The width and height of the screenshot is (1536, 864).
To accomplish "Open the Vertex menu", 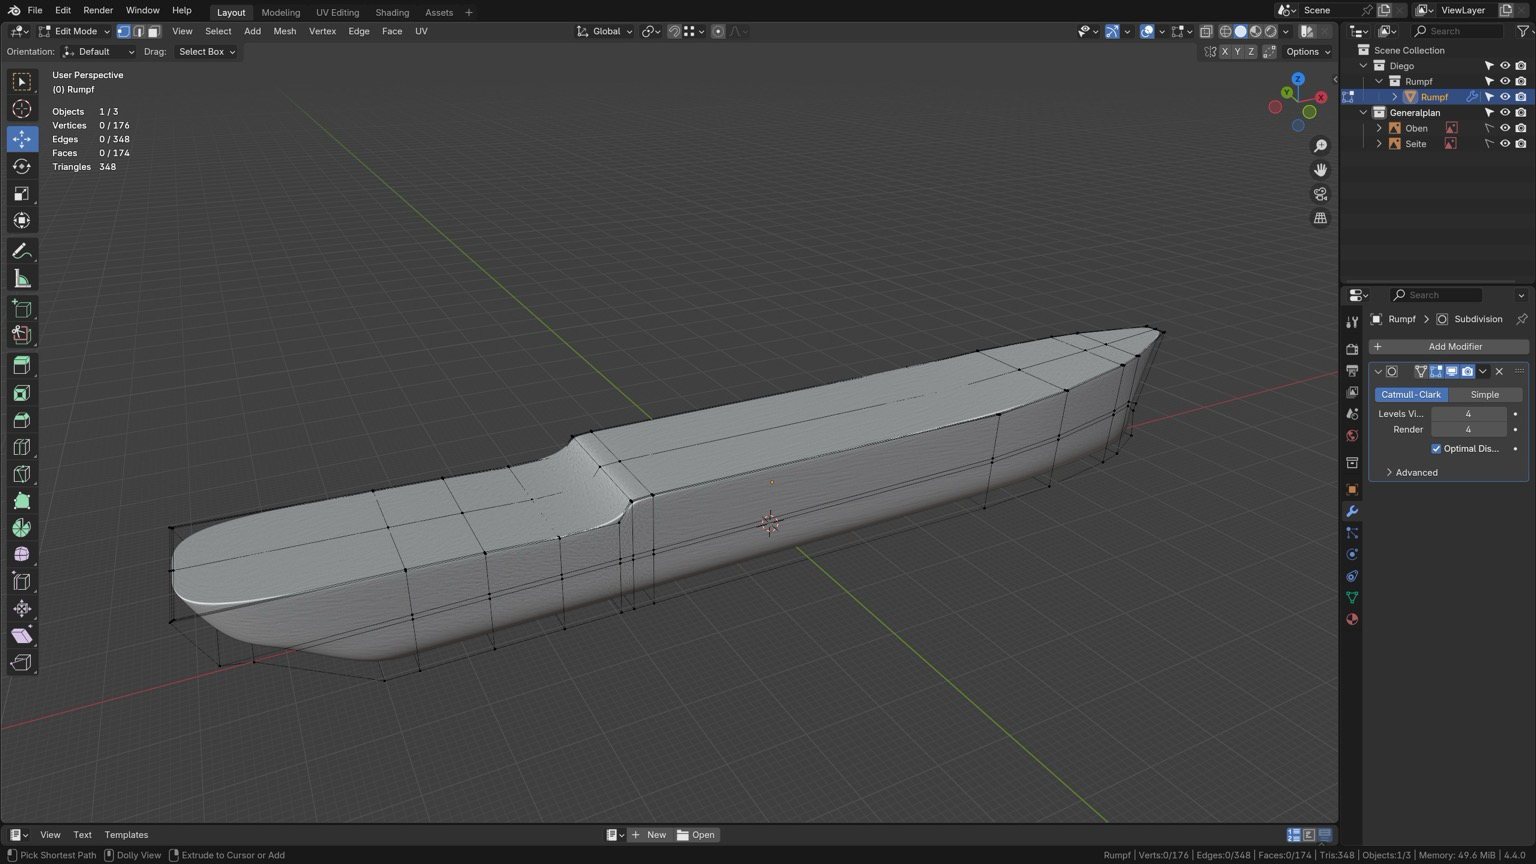I will tap(322, 31).
